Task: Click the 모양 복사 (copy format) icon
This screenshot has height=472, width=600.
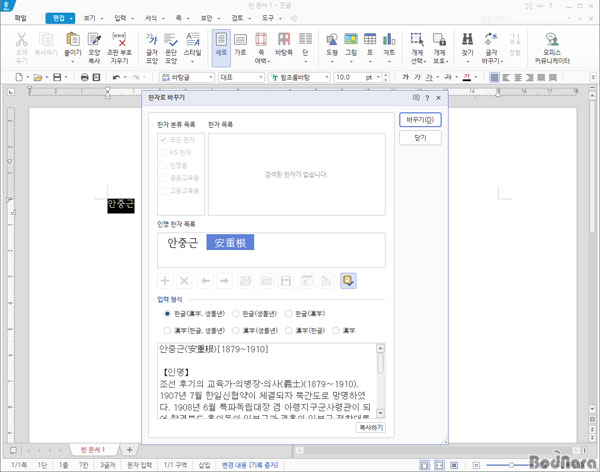Action: pos(94,48)
